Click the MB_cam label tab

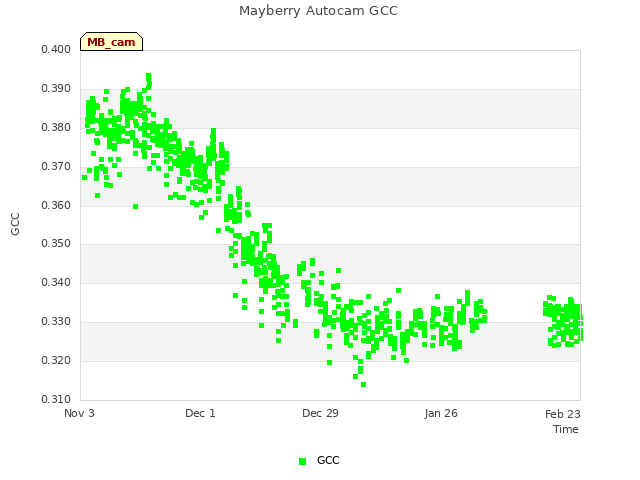[111, 42]
